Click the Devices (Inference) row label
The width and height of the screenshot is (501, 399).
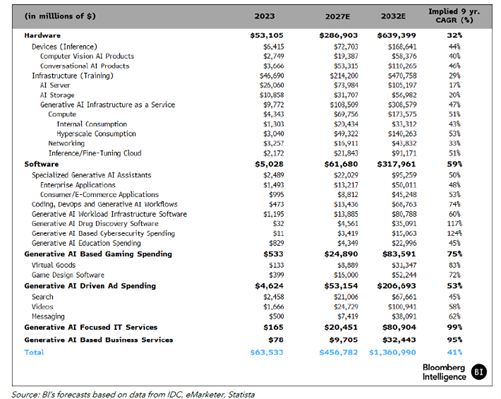pos(64,47)
